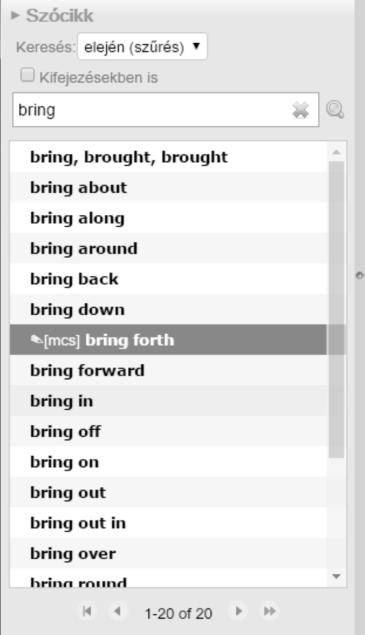Click the list scrollbar down arrow
Image resolution: width=365 pixels, height=635 pixels.
[336, 576]
